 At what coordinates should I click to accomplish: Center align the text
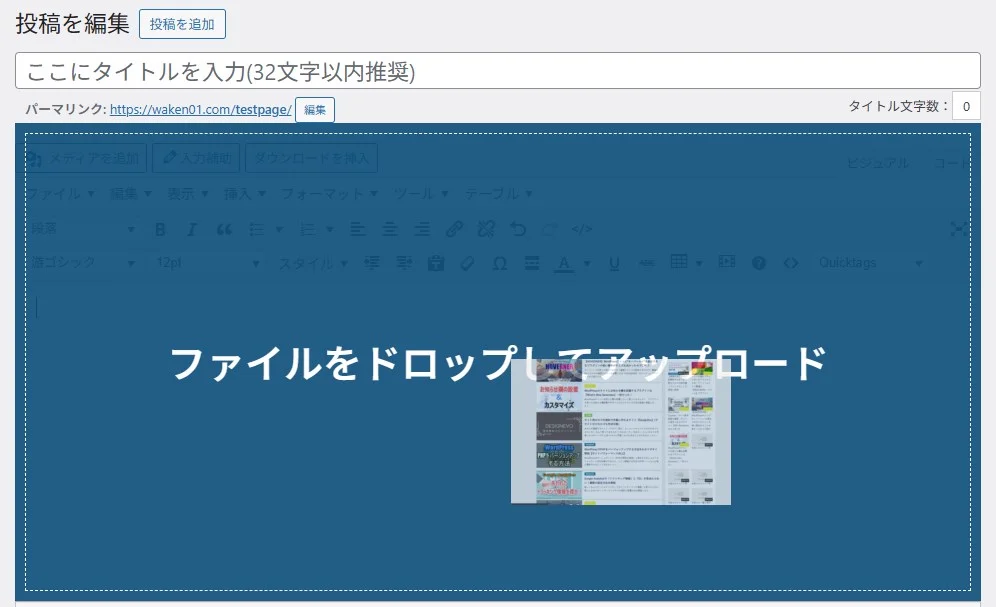click(x=390, y=229)
